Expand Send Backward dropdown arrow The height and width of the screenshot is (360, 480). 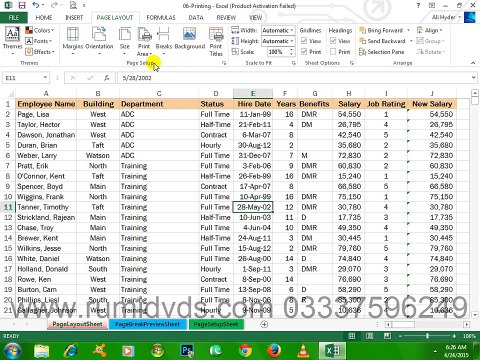tap(411, 41)
